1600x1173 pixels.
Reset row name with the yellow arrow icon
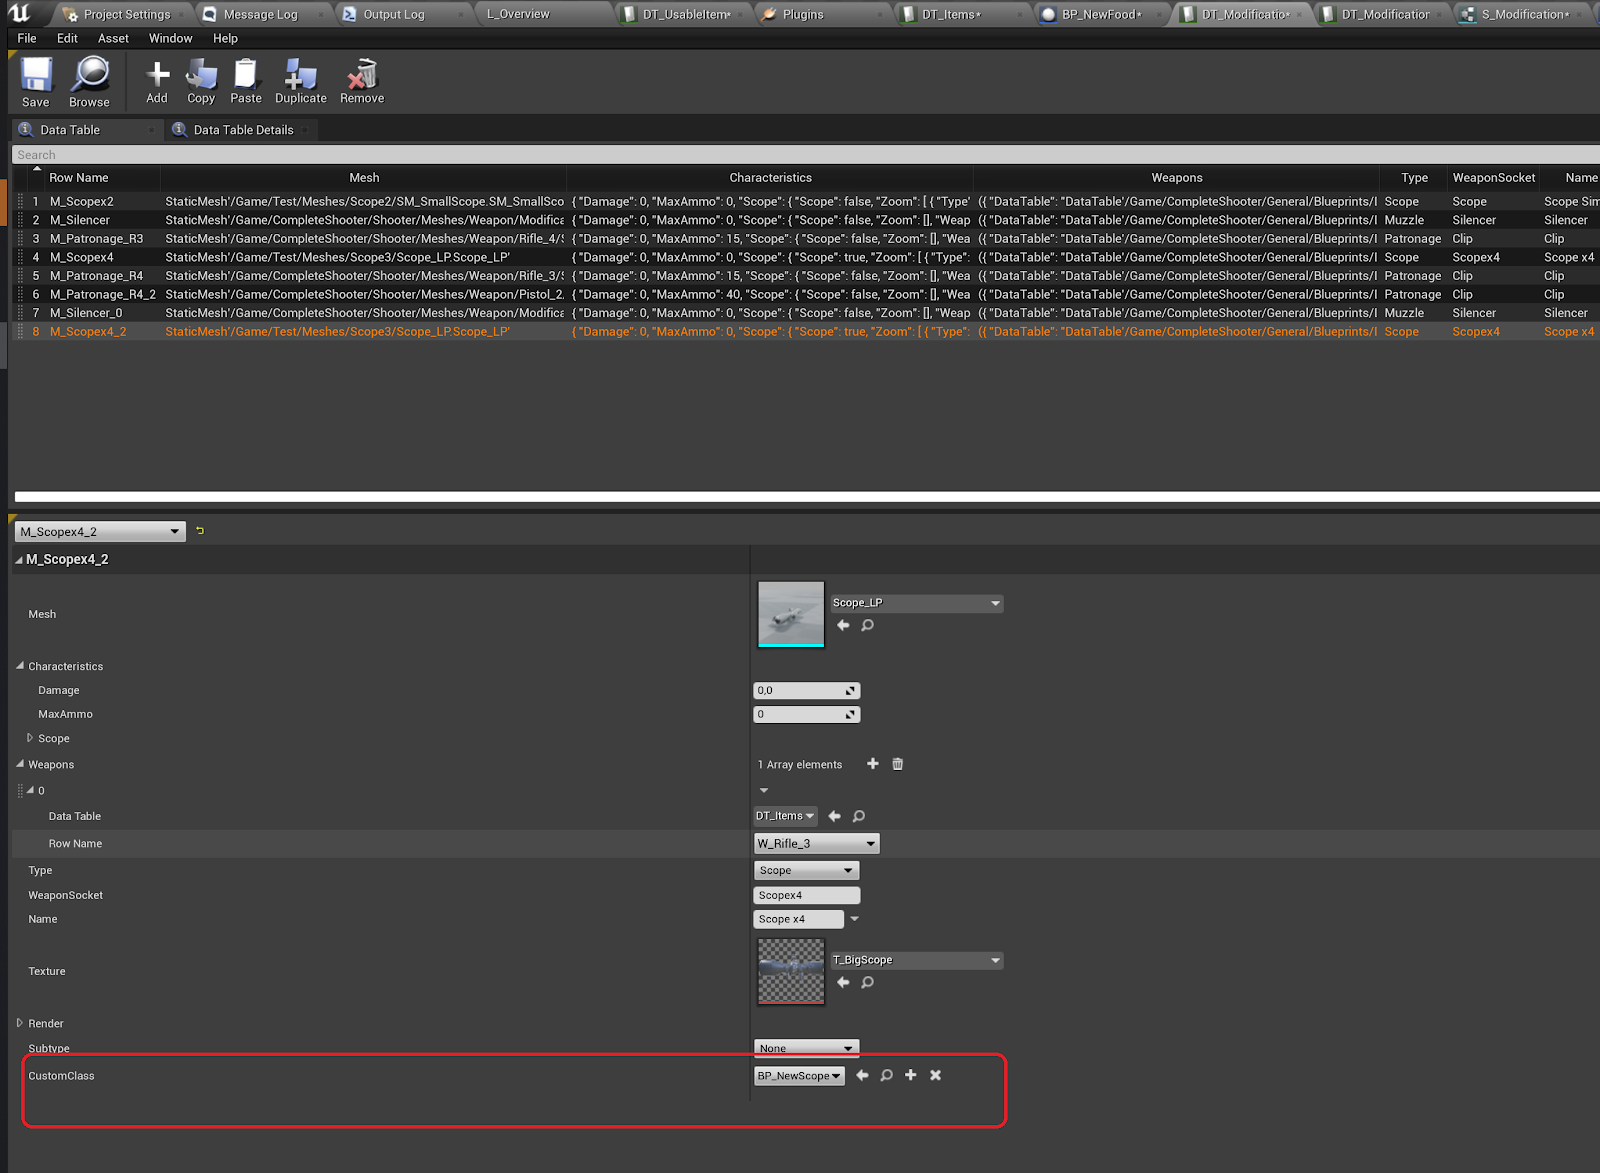[200, 531]
